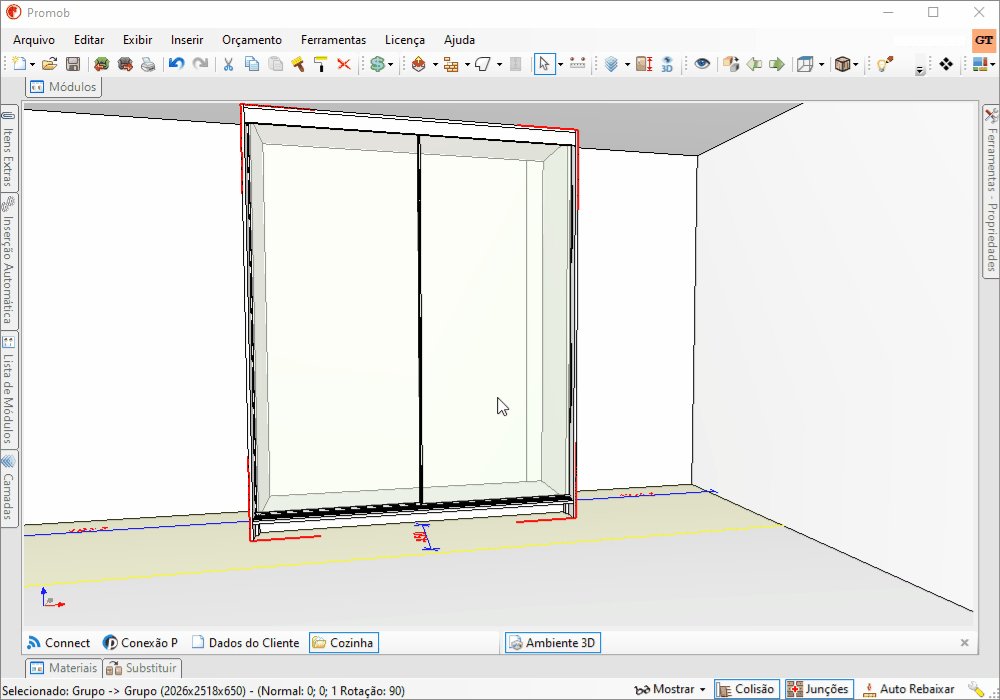
Task: Click the Undo arrow icon
Action: coord(176,64)
